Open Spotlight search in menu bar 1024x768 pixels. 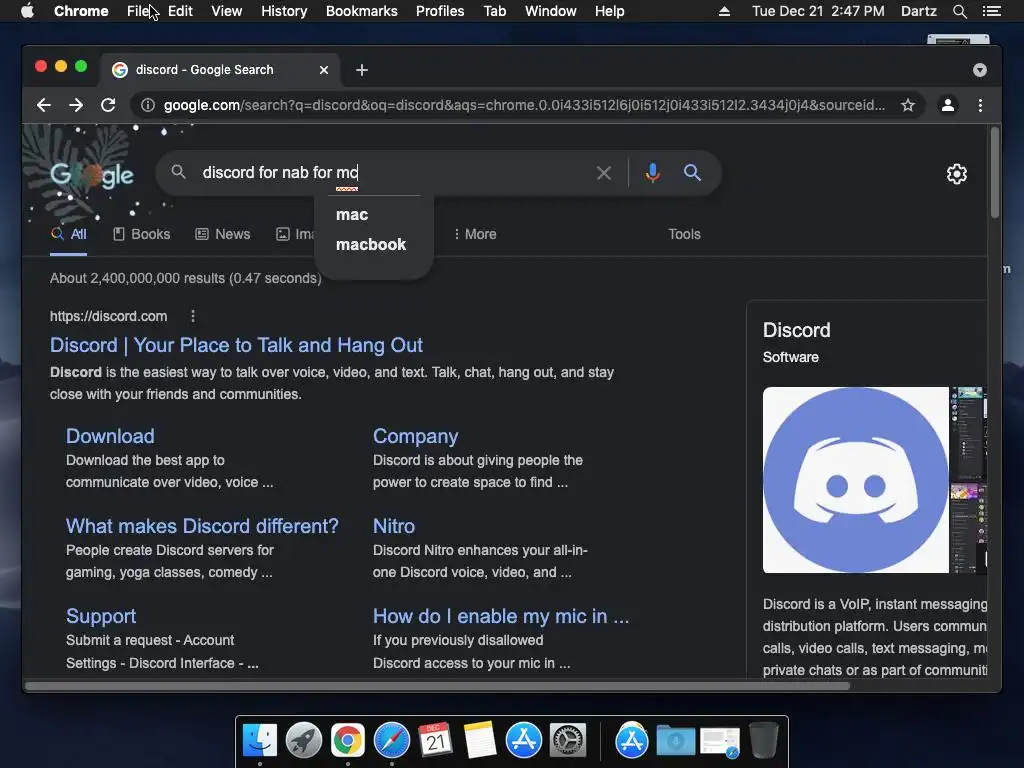click(x=959, y=11)
